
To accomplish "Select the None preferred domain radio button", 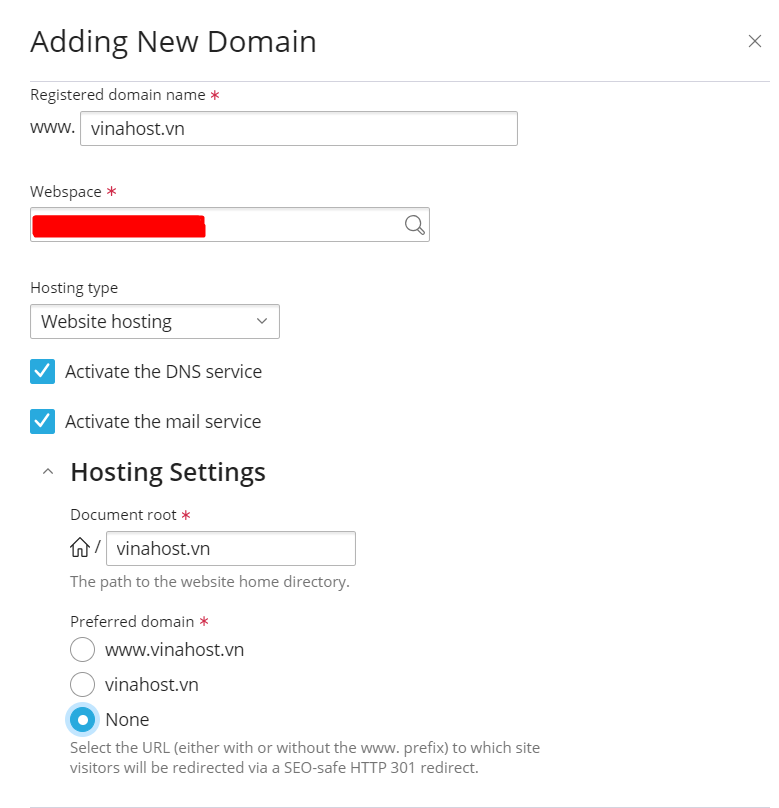I will (x=83, y=719).
